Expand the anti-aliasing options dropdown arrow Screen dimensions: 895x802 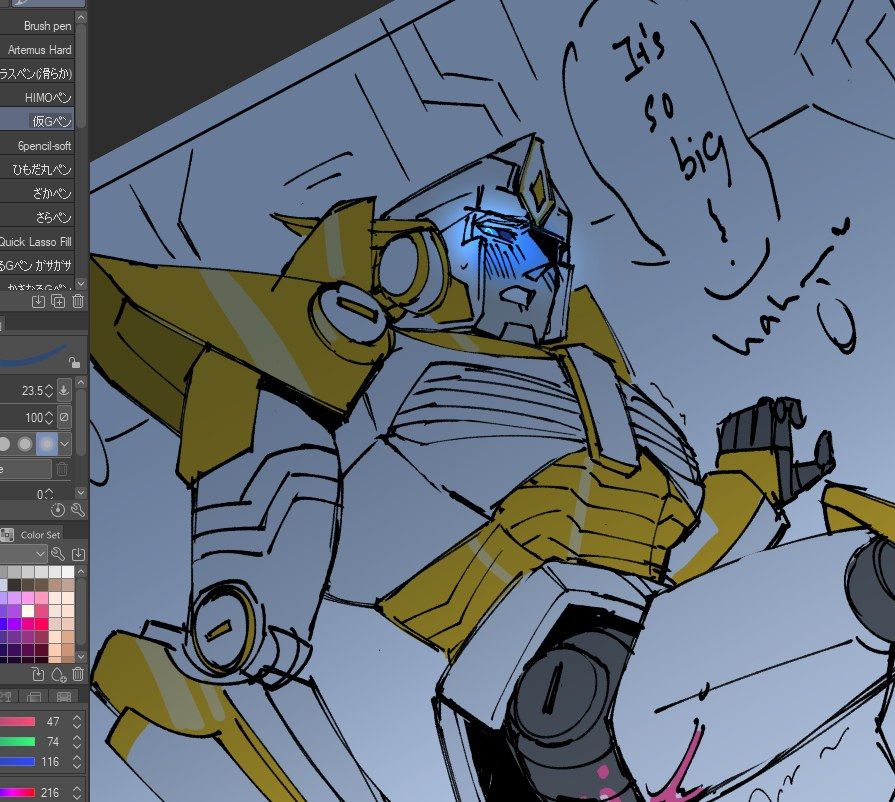[64, 444]
